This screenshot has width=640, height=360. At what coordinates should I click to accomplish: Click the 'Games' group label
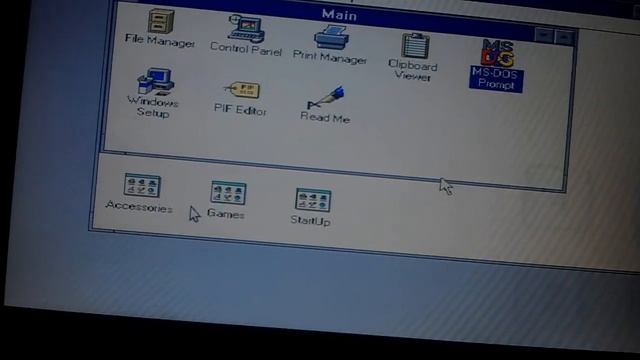[226, 213]
